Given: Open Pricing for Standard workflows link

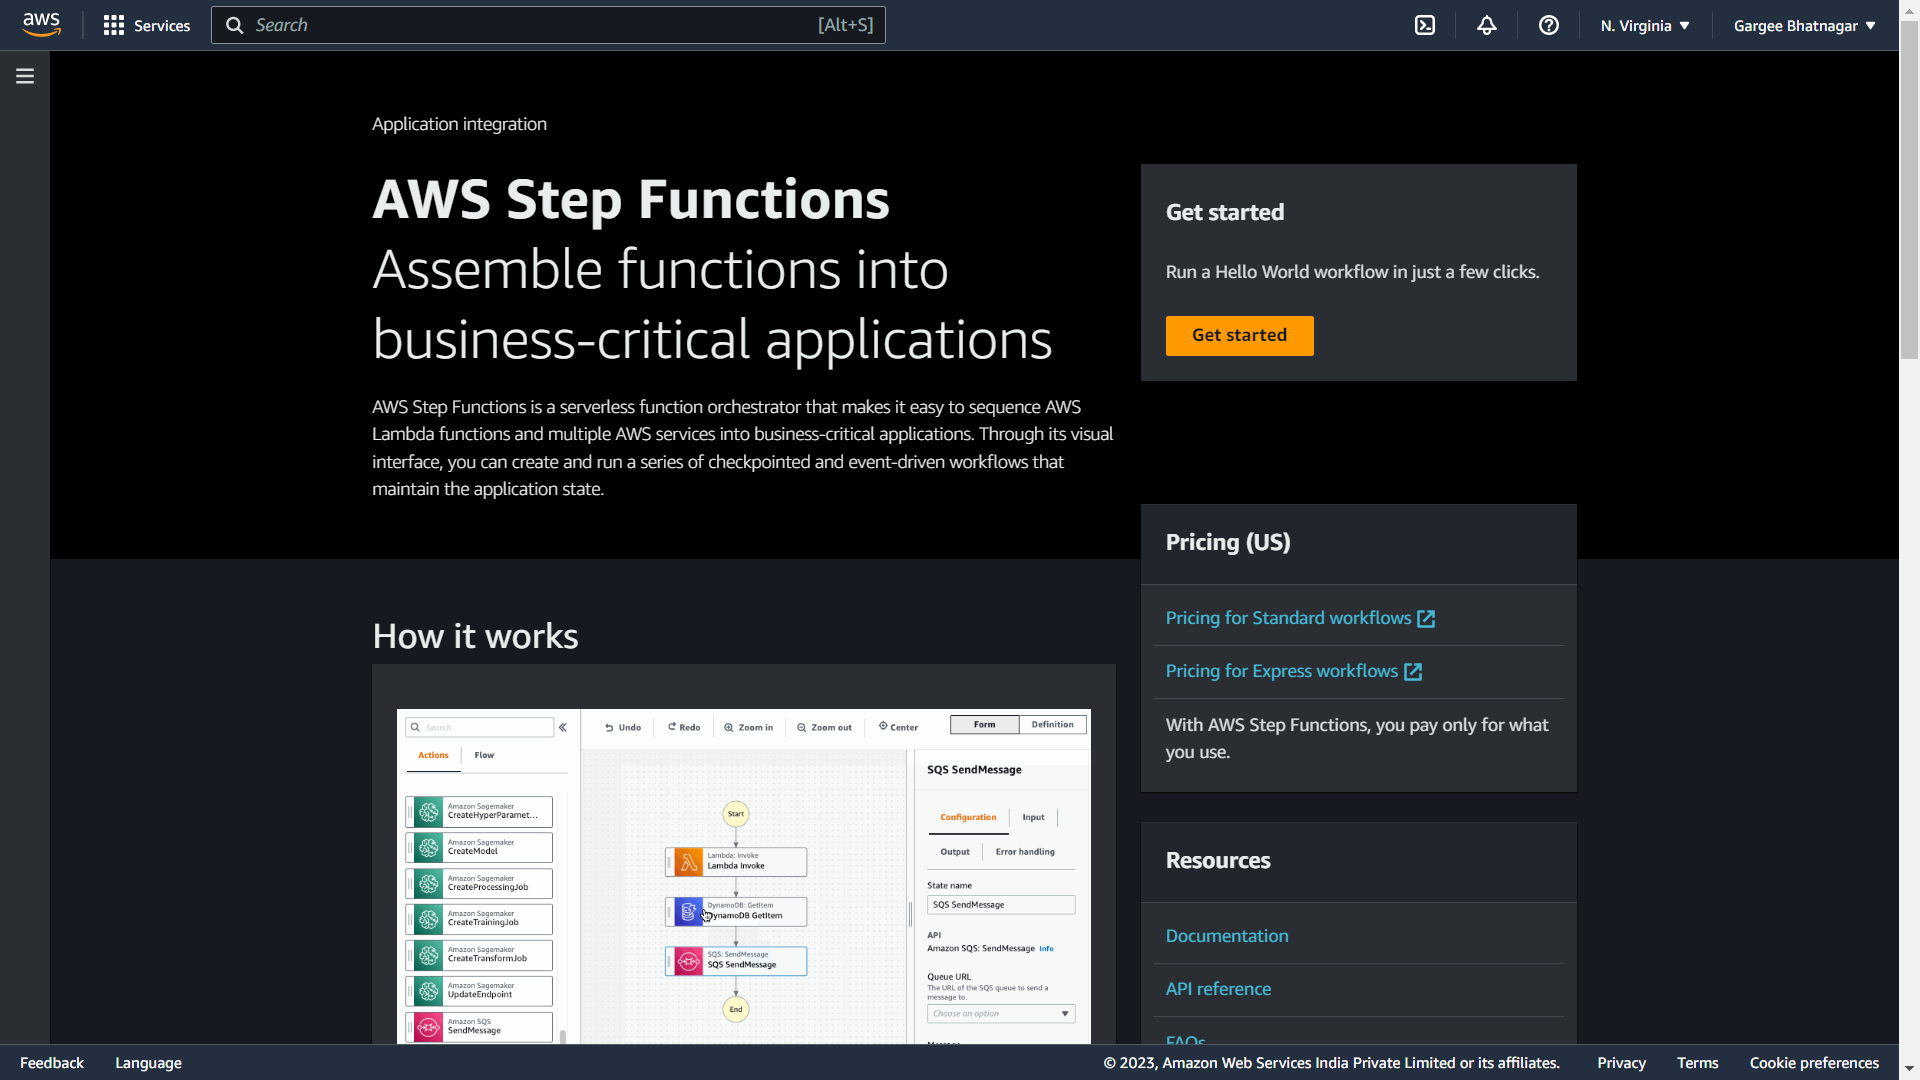Looking at the screenshot, I should click(x=1288, y=618).
